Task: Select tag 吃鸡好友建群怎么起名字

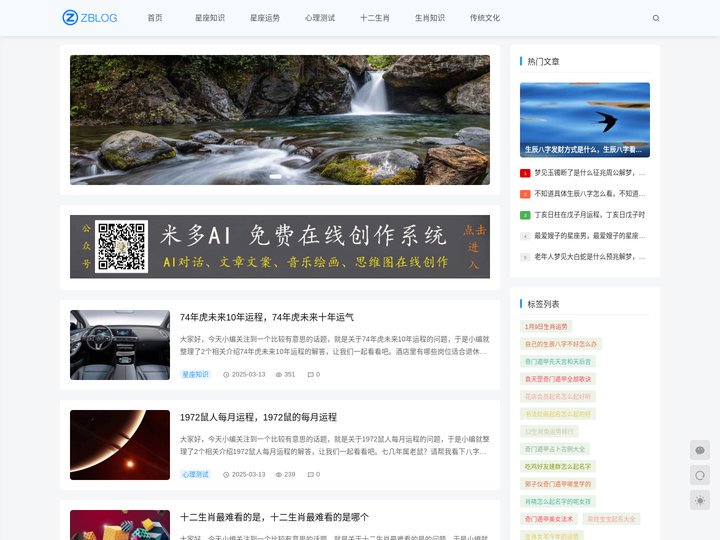Action: (x=558, y=467)
